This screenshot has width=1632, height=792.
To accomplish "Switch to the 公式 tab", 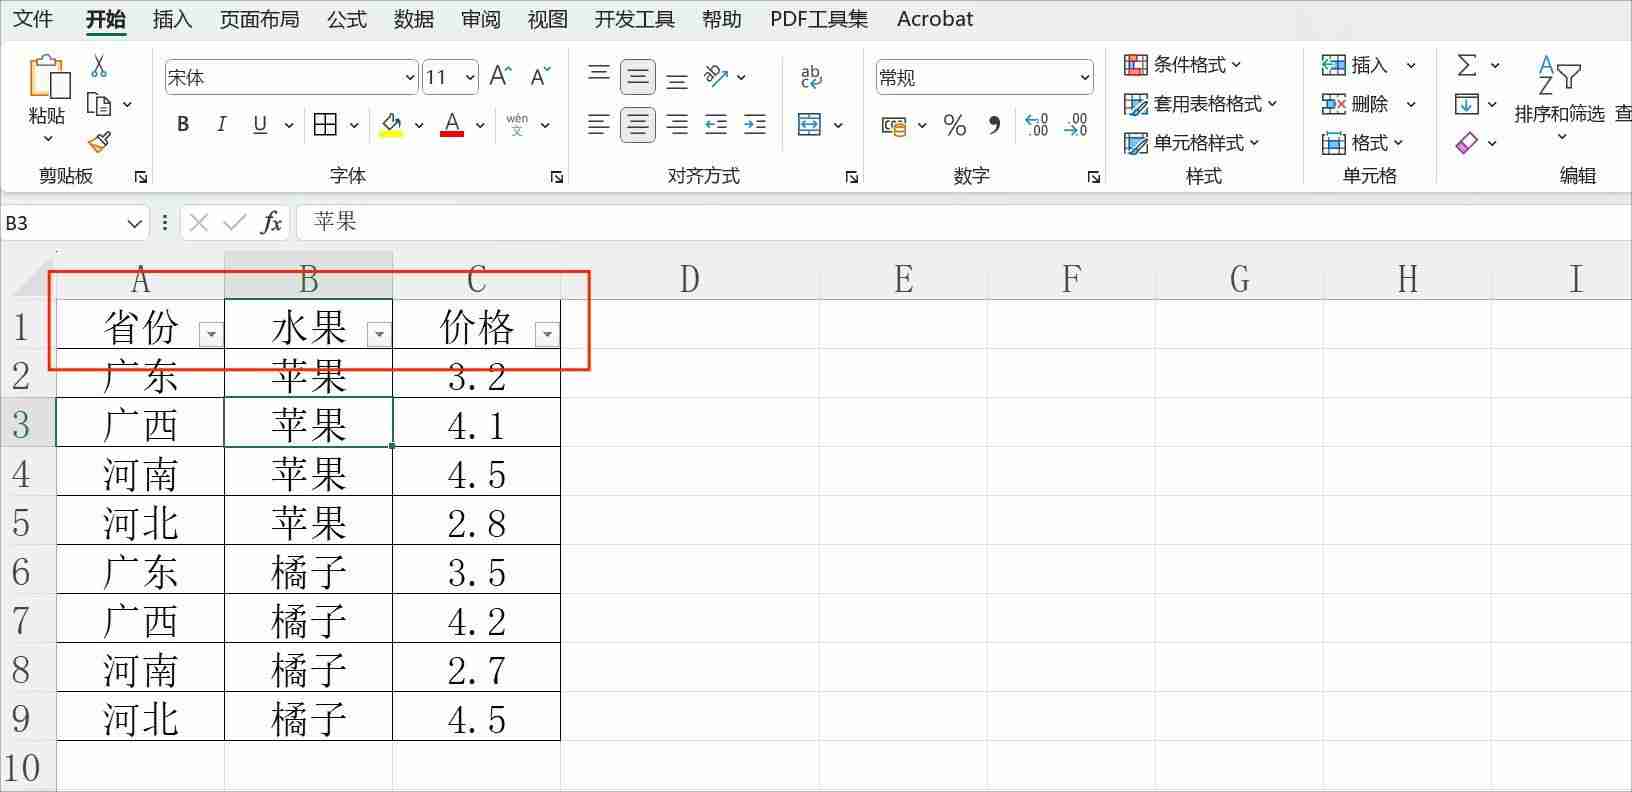I will click(x=347, y=19).
